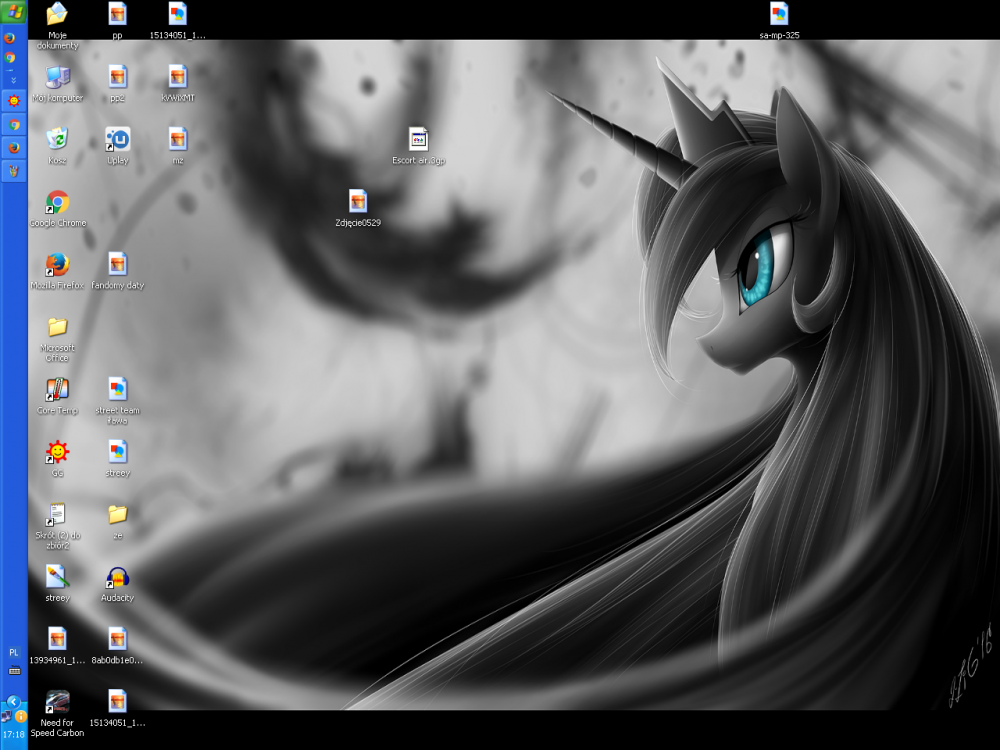Select the Need for Speed Carbon shortcut
This screenshot has height=750, width=1000.
[x=57, y=702]
